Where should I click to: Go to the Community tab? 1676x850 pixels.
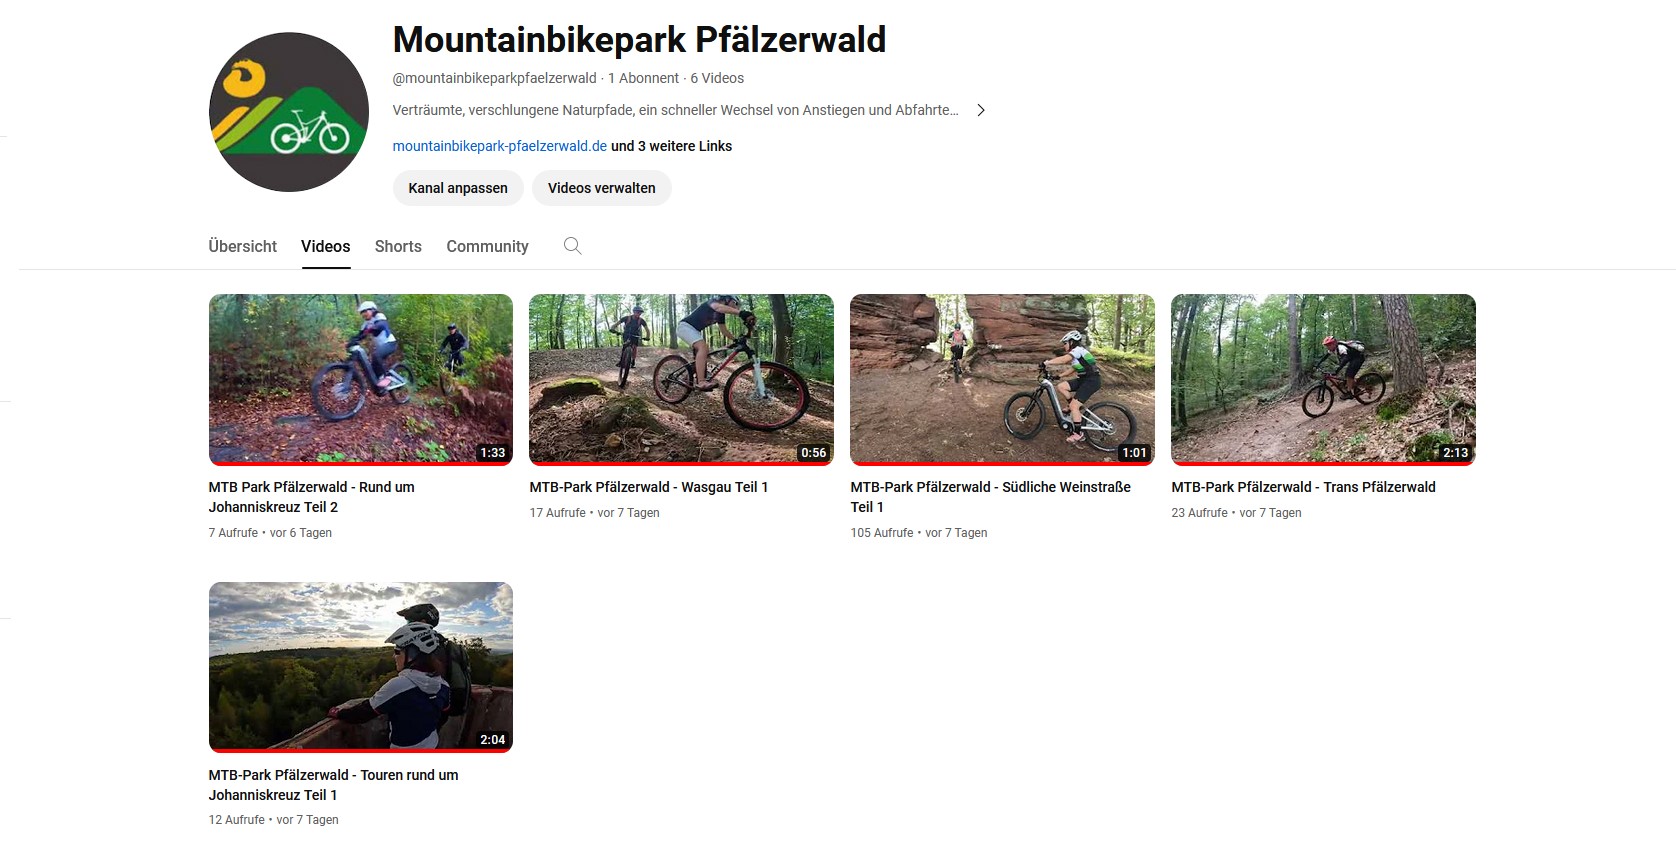pyautogui.click(x=487, y=246)
